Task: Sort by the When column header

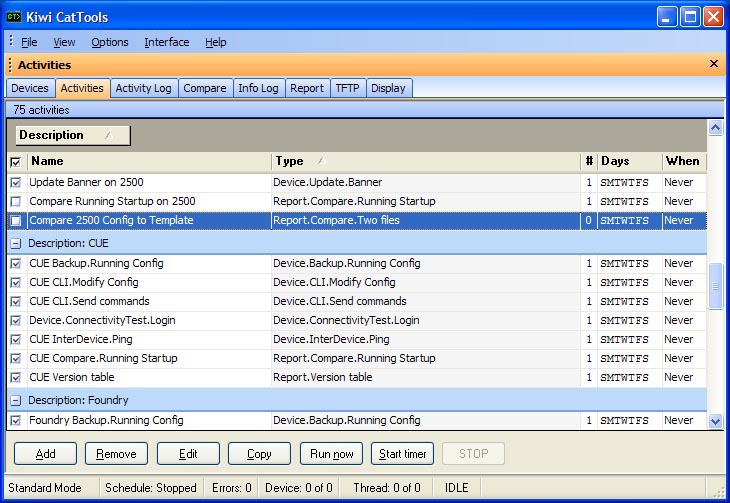Action: (x=684, y=161)
